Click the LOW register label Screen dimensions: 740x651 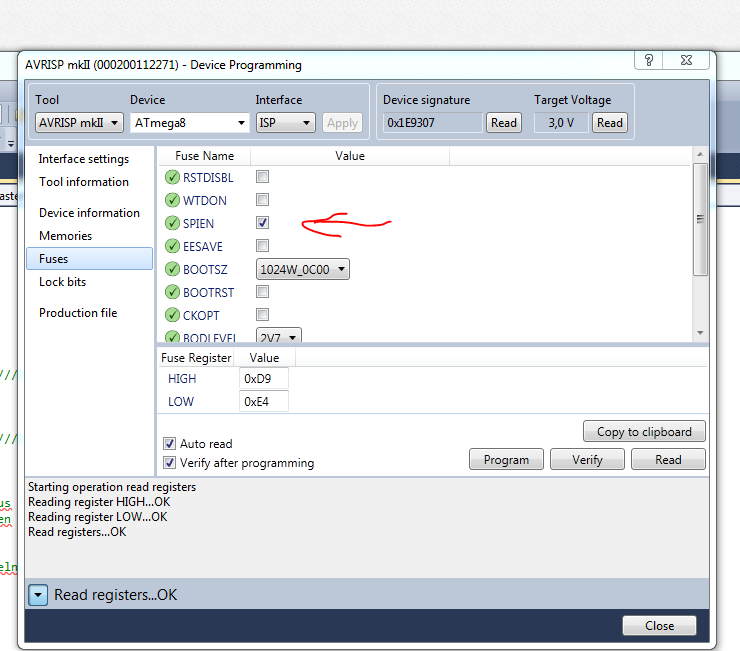click(181, 402)
